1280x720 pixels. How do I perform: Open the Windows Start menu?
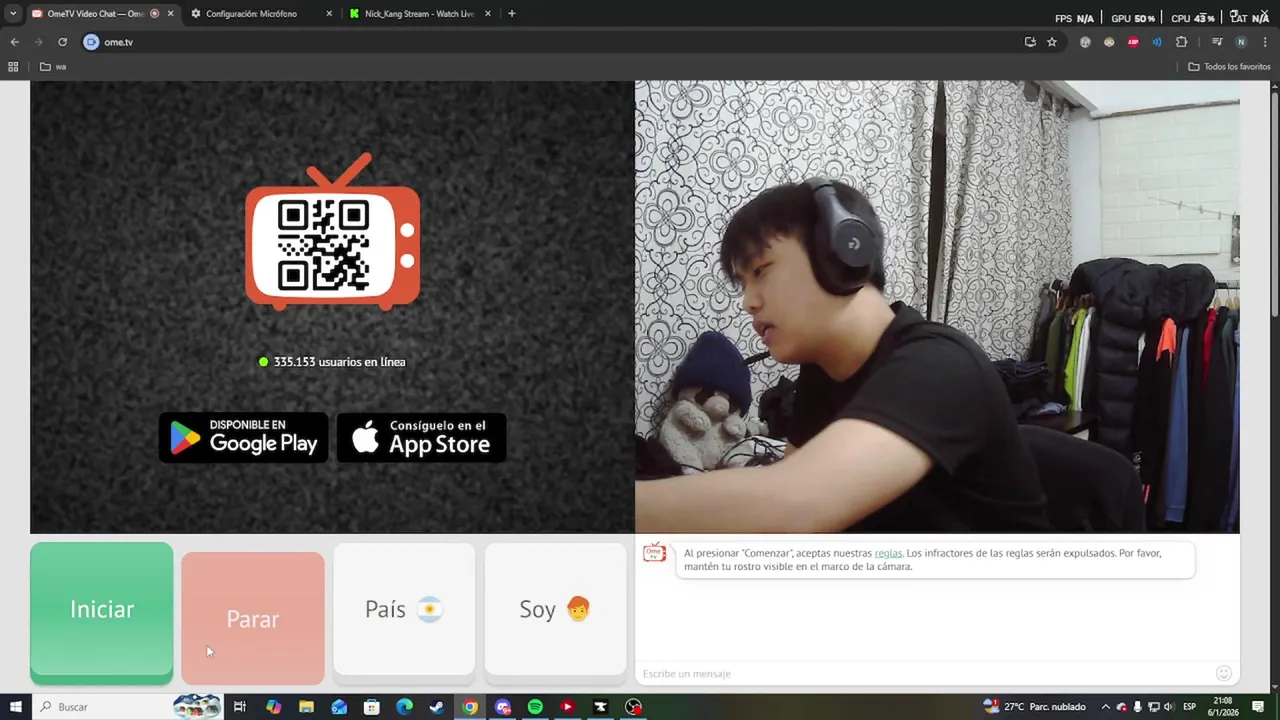click(15, 707)
